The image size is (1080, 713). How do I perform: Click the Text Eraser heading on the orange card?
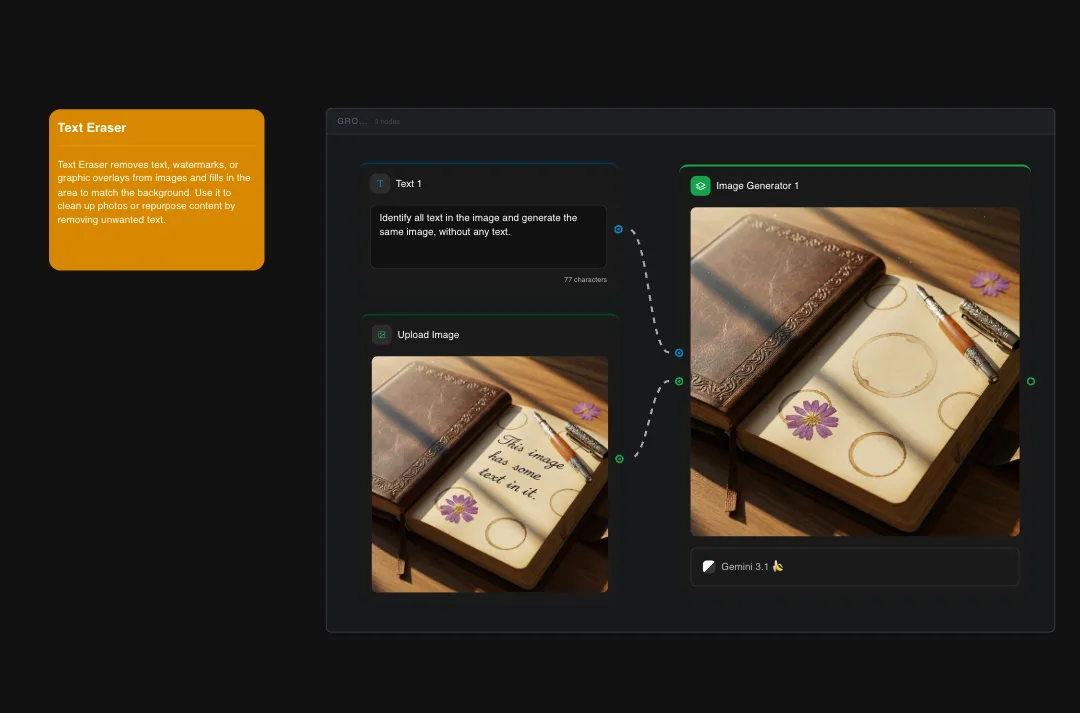click(91, 127)
